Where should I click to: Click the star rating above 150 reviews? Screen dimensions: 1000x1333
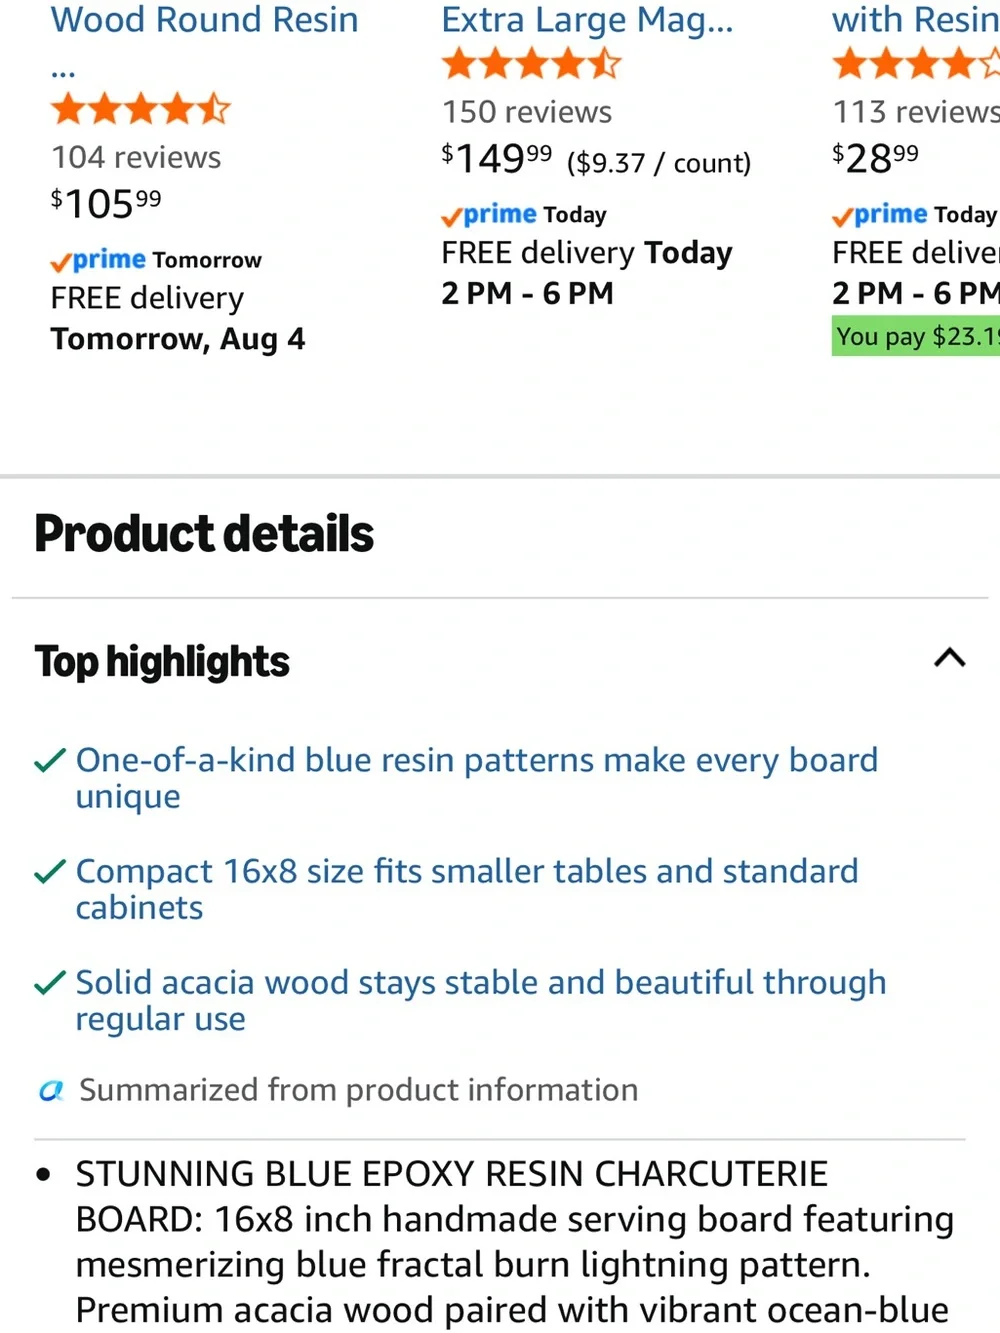point(531,64)
